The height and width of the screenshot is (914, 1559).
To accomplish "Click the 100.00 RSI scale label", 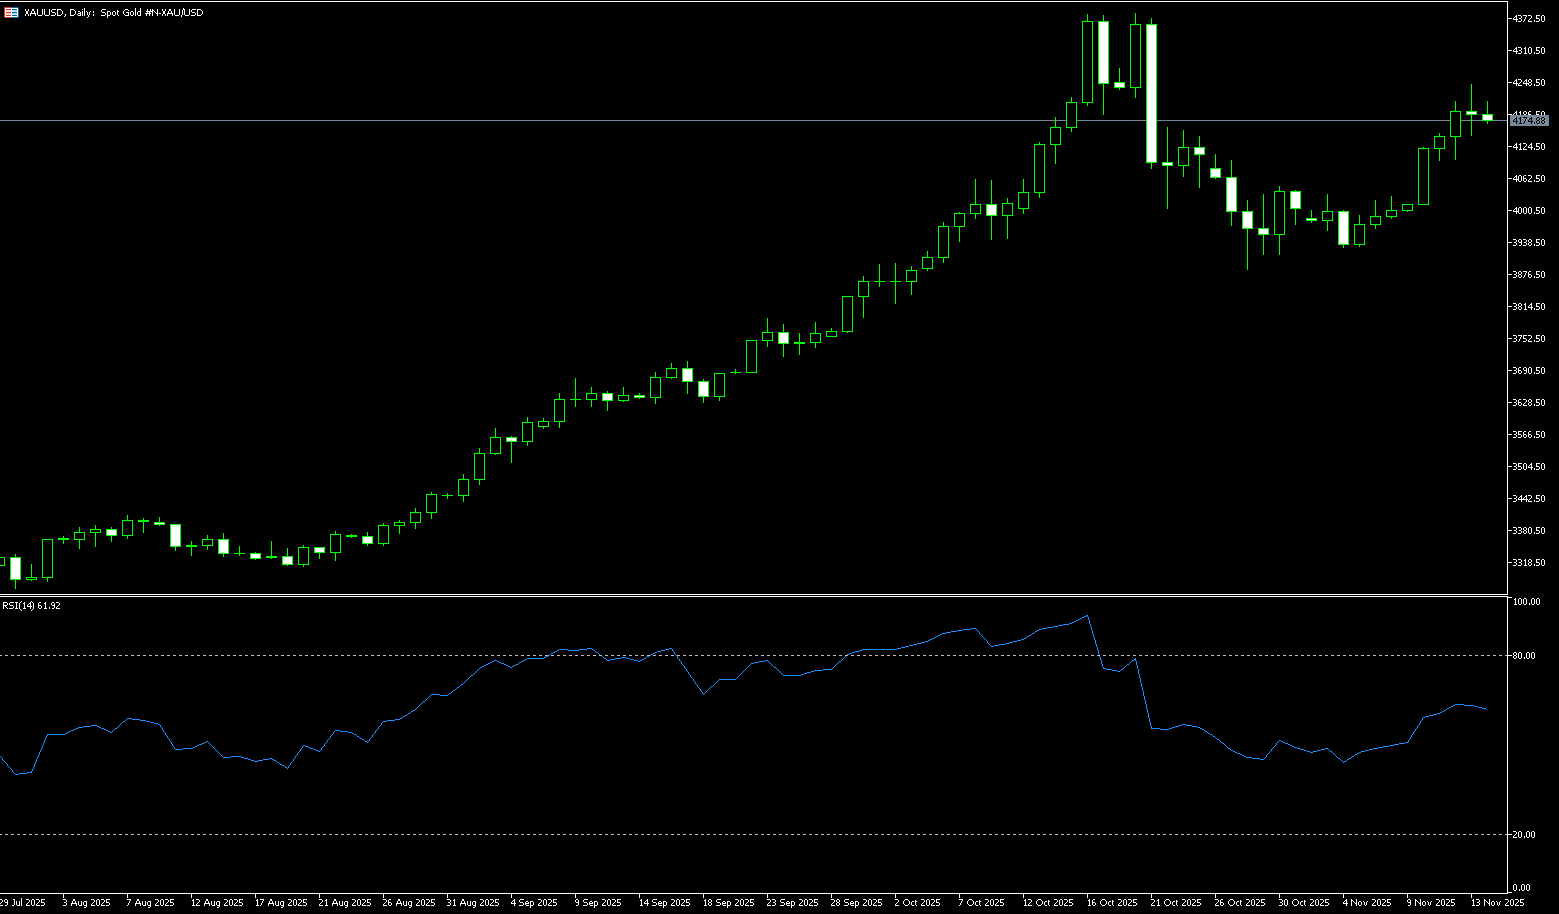I will click(x=1526, y=602).
